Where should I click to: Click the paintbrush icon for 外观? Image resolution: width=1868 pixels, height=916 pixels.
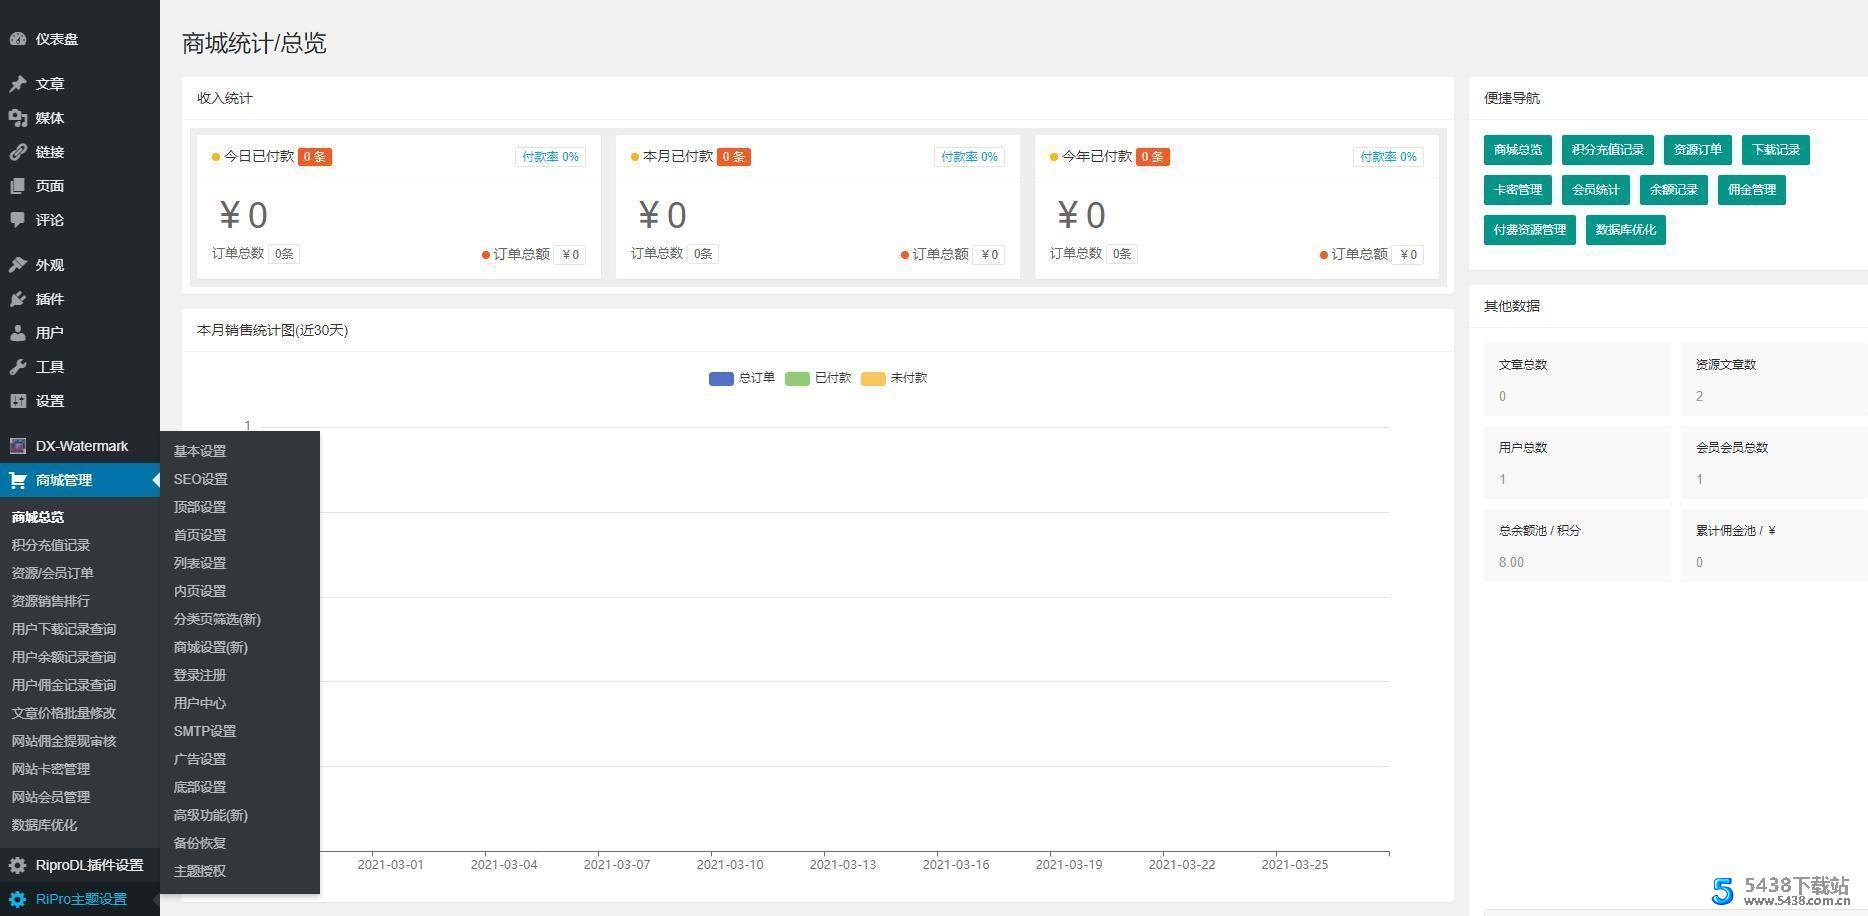pyautogui.click(x=18, y=265)
